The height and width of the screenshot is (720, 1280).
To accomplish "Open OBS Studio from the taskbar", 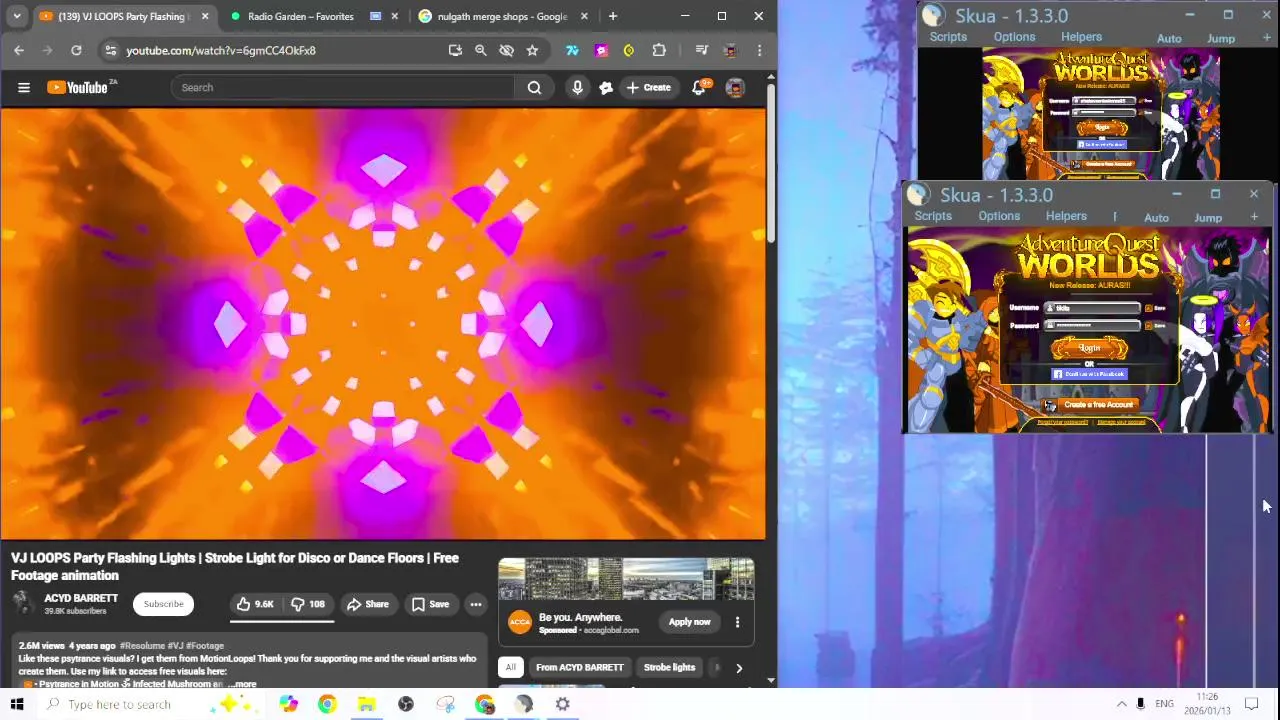I will [406, 704].
